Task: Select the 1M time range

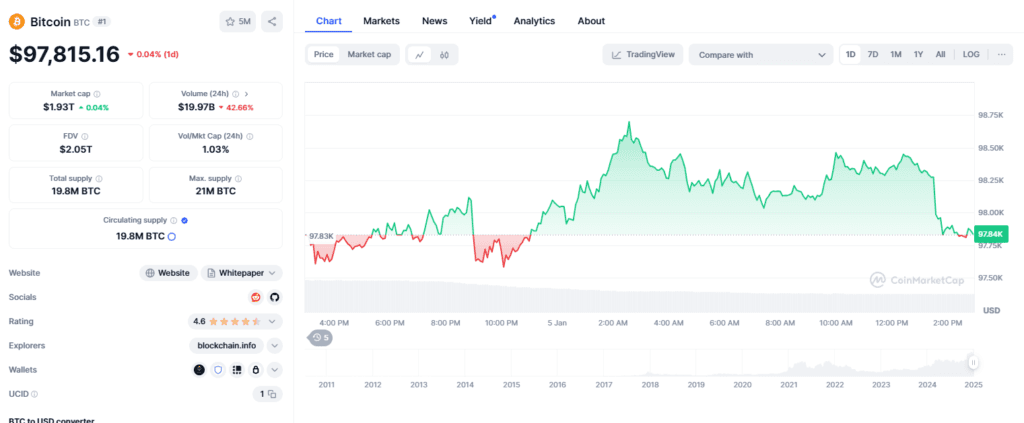Action: pyautogui.click(x=895, y=55)
